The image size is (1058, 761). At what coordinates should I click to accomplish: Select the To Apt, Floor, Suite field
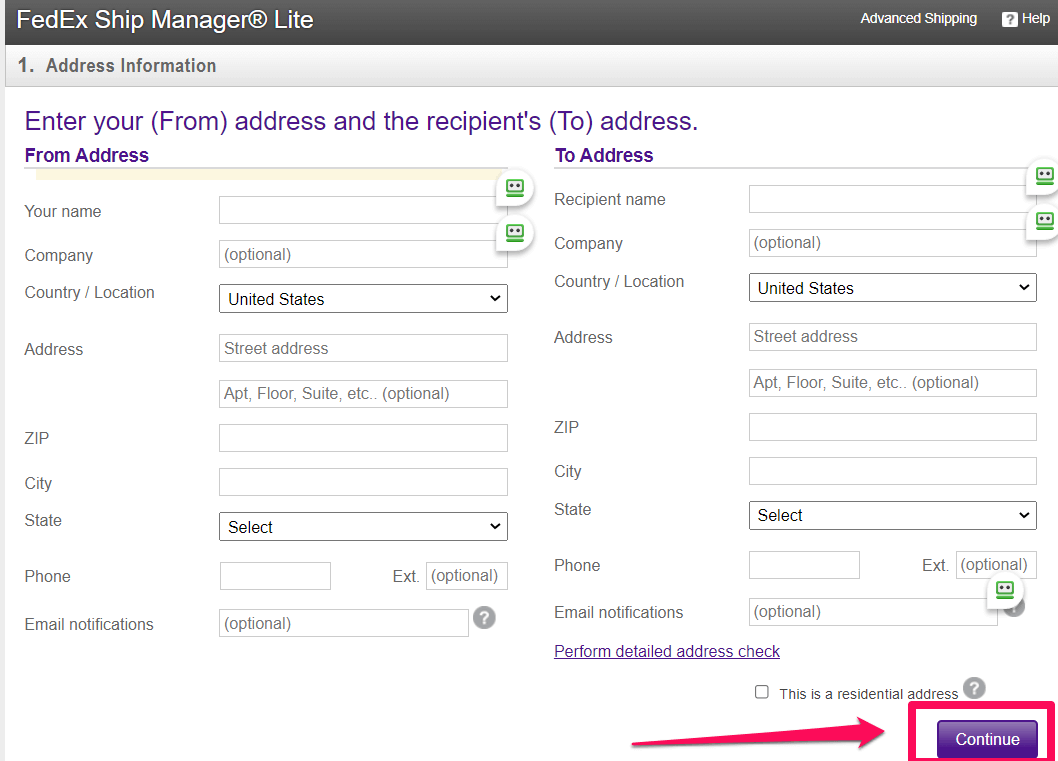coord(893,383)
